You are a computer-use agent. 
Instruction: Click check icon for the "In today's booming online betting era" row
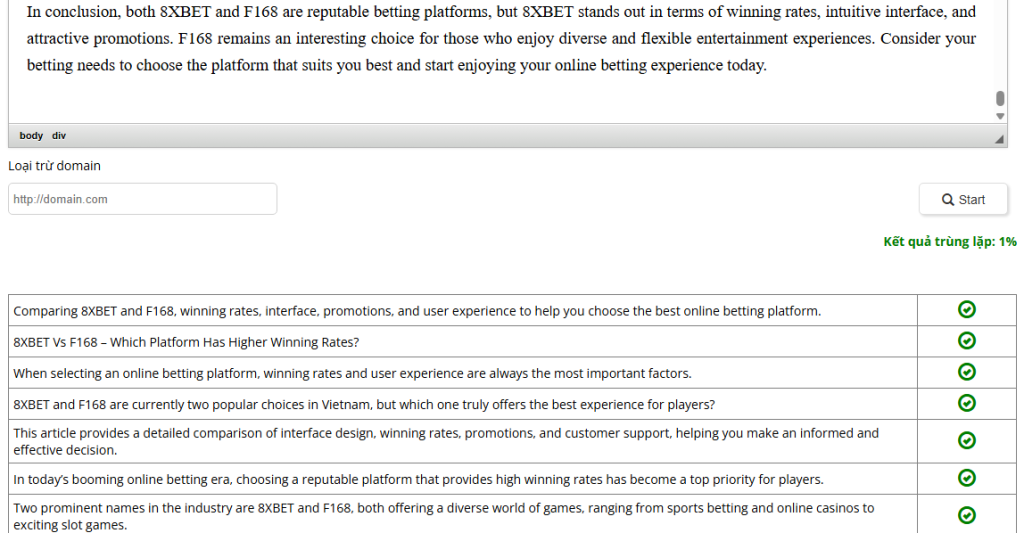tap(966, 478)
